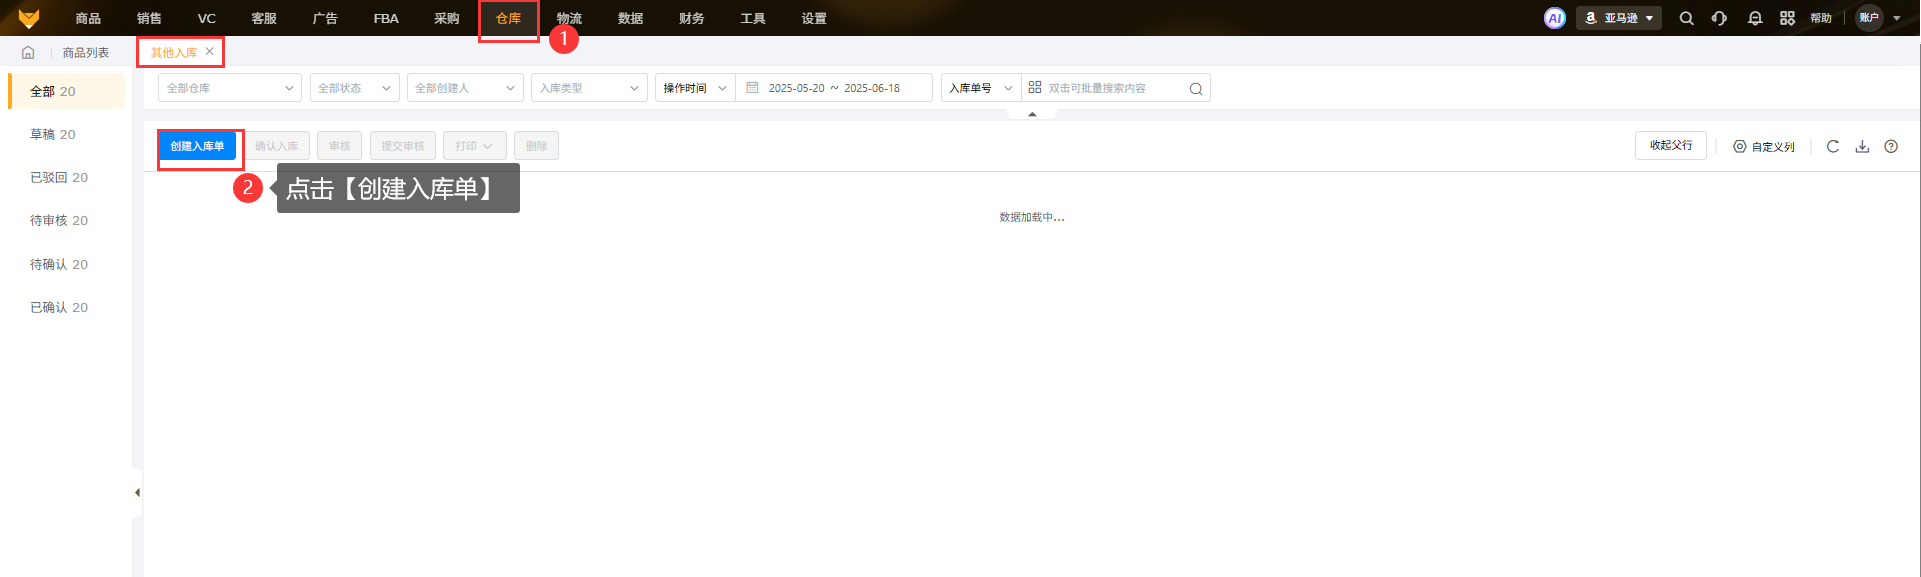The width and height of the screenshot is (1921, 577).
Task: Open the 全部状态 dropdown
Action: click(x=355, y=88)
